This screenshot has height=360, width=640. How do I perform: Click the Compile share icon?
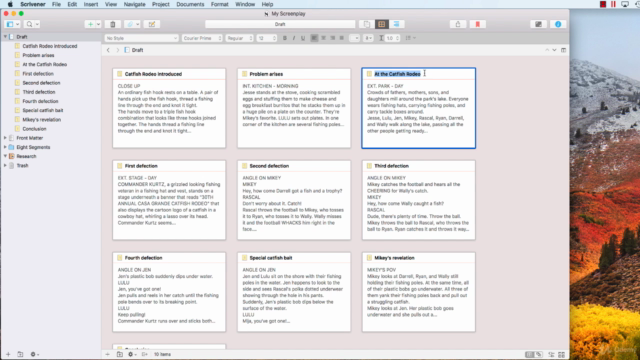(x=458, y=24)
